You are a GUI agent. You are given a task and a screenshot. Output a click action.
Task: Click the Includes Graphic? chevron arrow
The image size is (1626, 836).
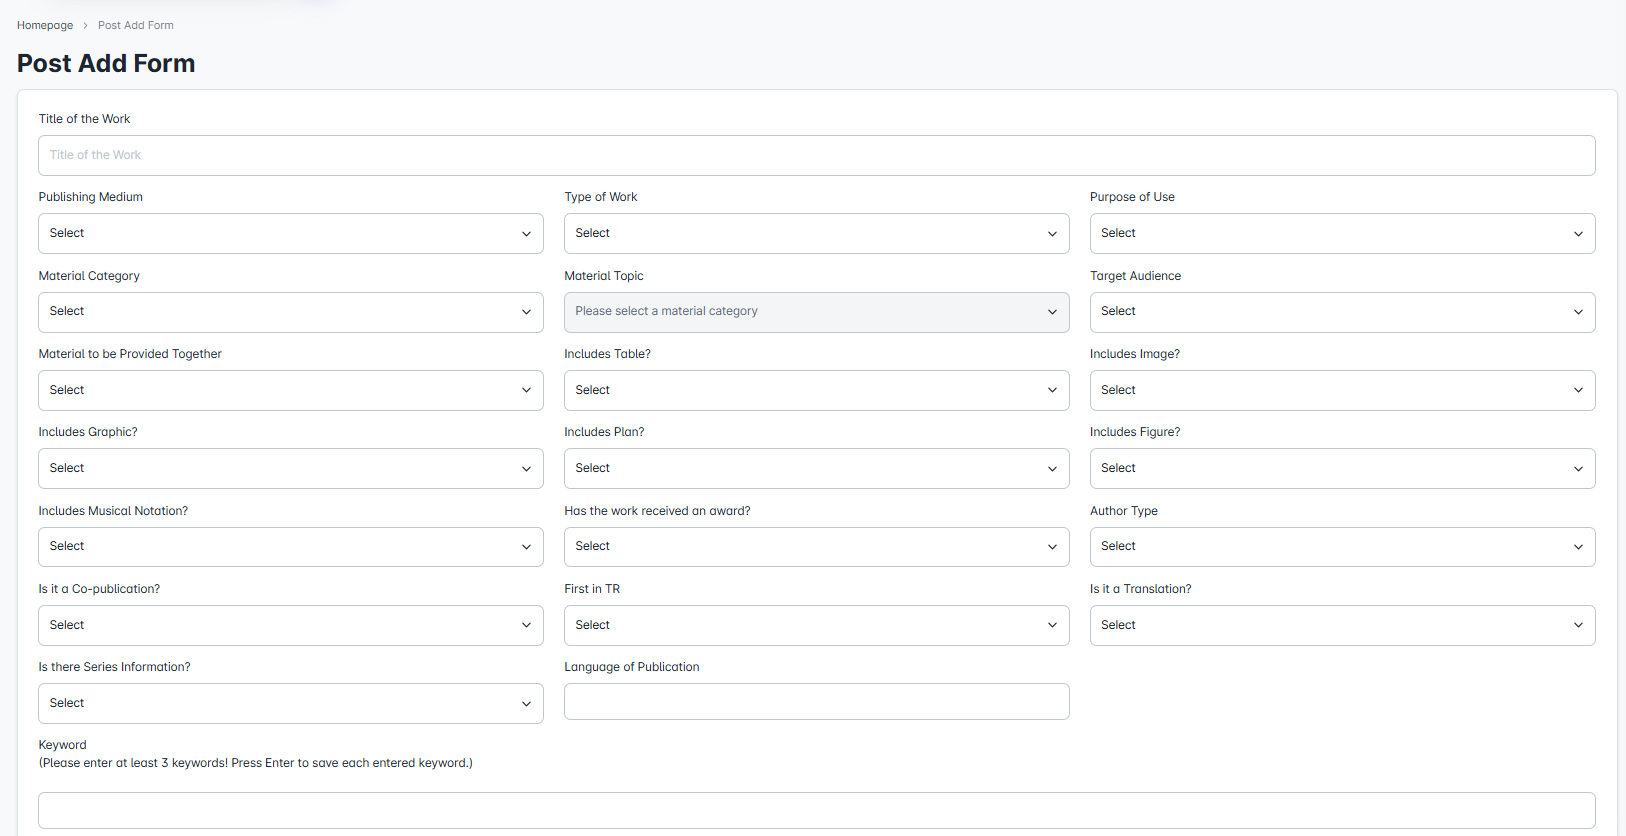tap(526, 469)
